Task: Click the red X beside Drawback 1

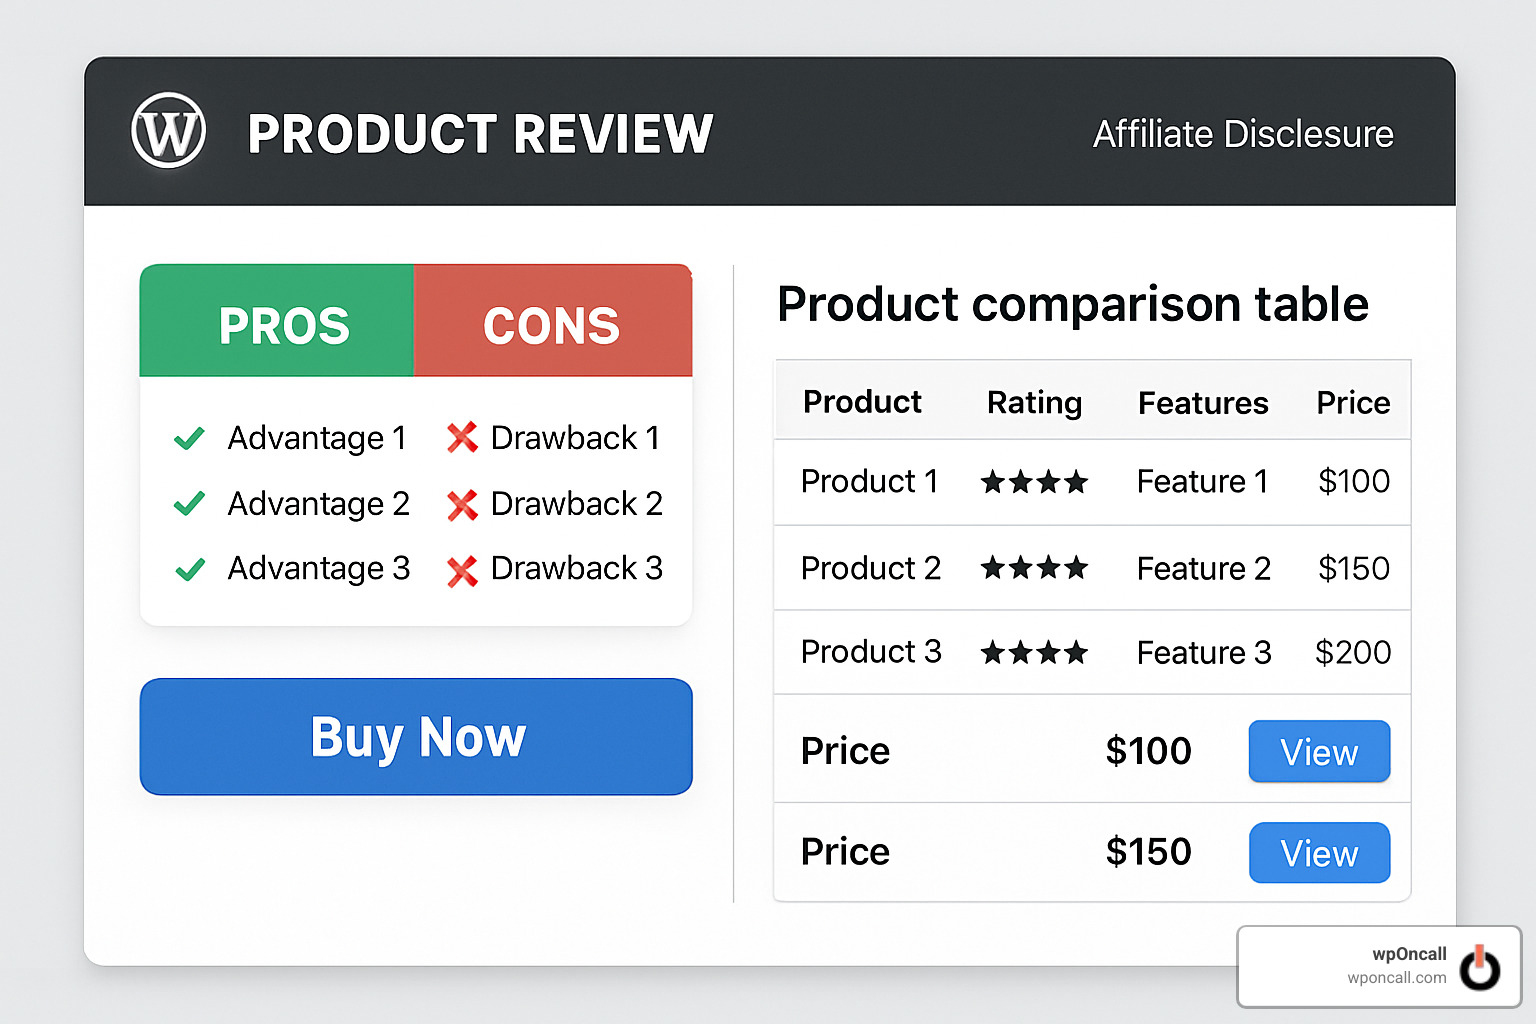Action: point(462,438)
